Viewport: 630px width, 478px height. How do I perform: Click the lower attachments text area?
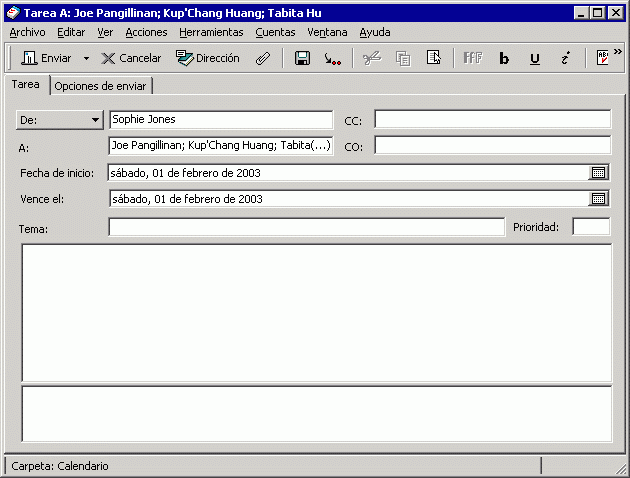pos(317,414)
